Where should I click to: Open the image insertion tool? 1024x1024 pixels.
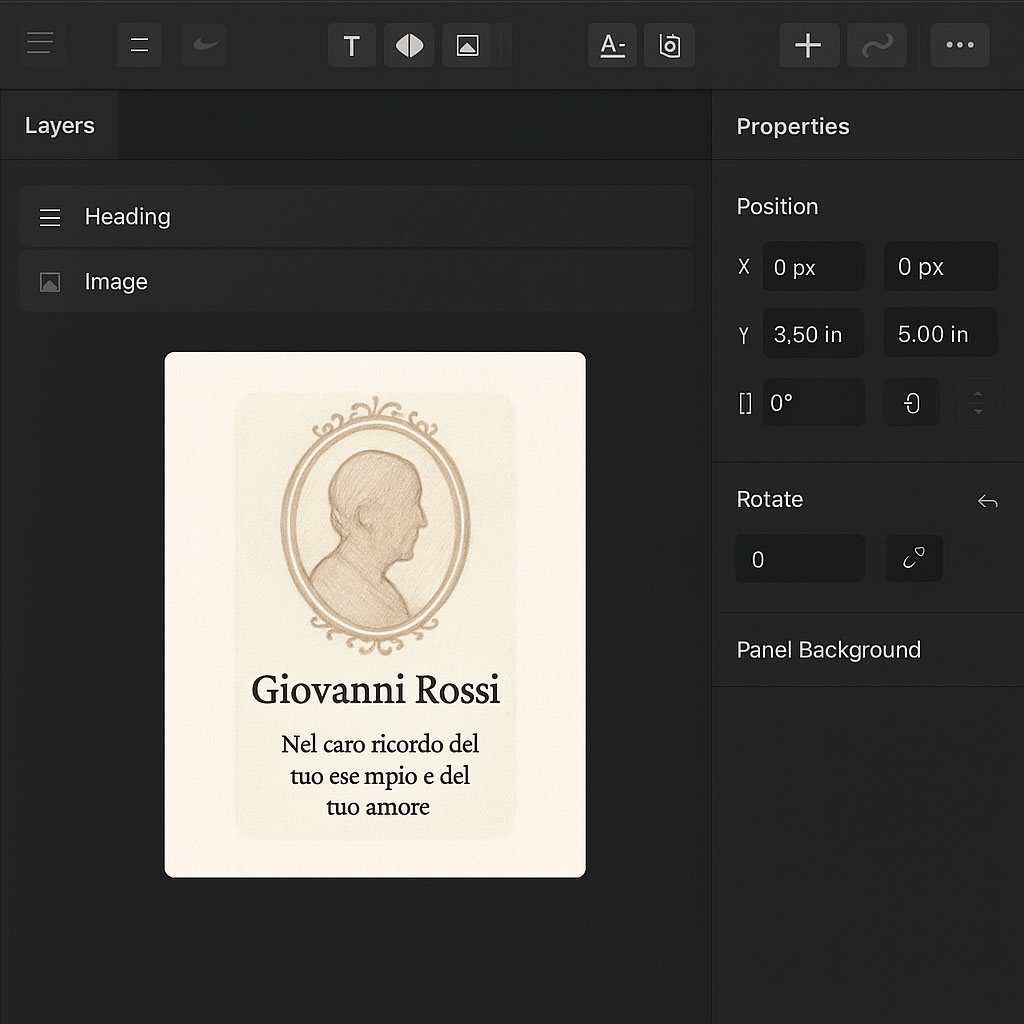point(466,45)
